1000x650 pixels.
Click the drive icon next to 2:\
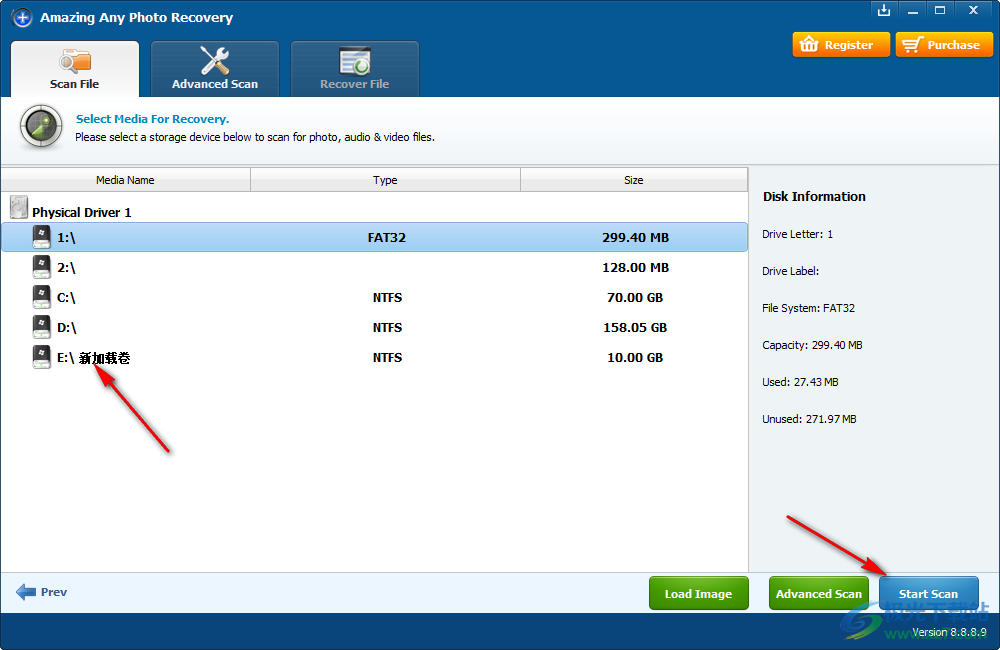[x=41, y=267]
